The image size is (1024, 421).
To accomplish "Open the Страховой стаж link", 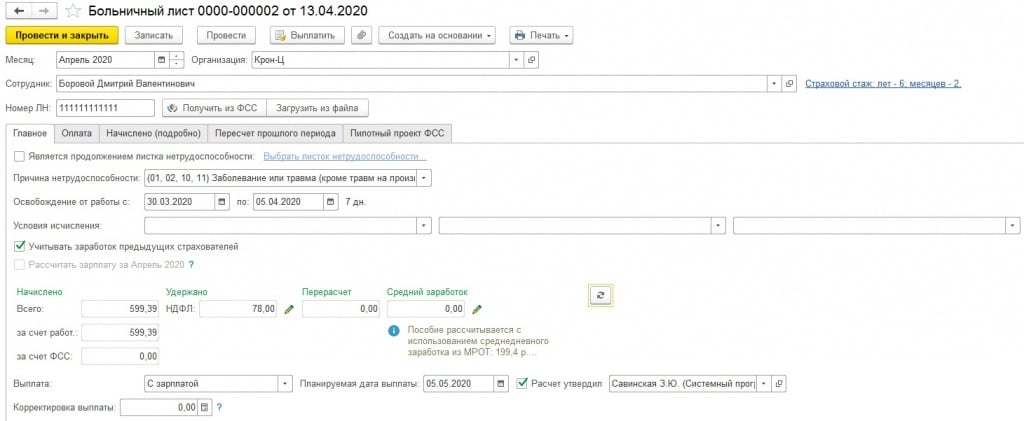I will pos(883,84).
